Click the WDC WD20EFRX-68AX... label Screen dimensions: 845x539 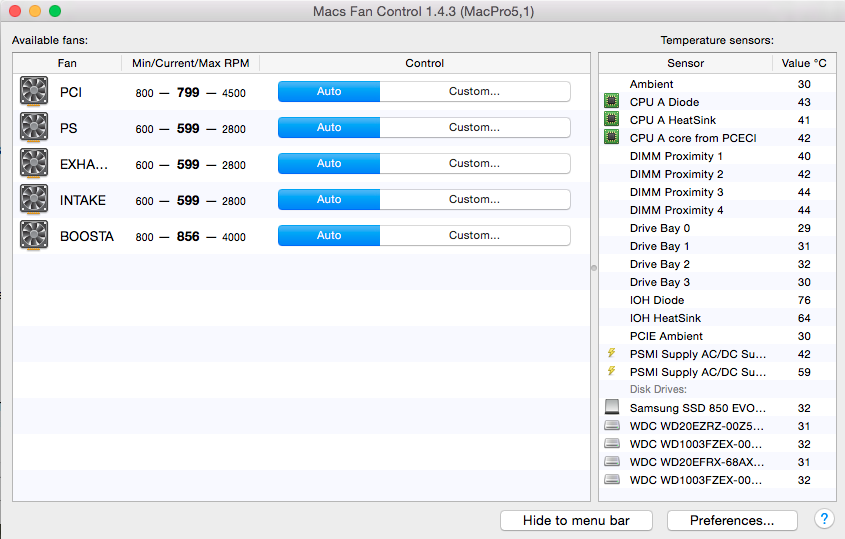[697, 462]
